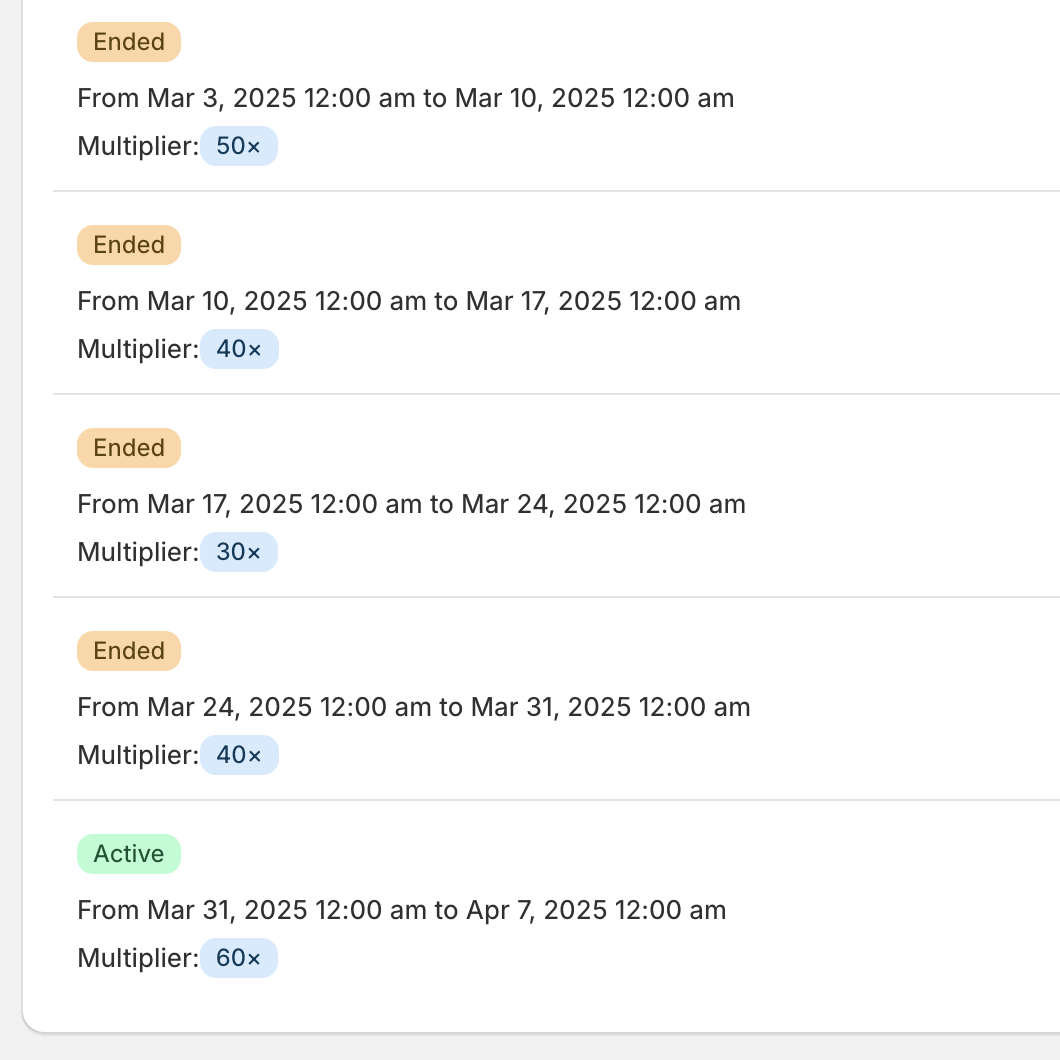Image resolution: width=1060 pixels, height=1060 pixels.
Task: Click the Multiplier label beside 60×
Action: pyautogui.click(x=138, y=959)
